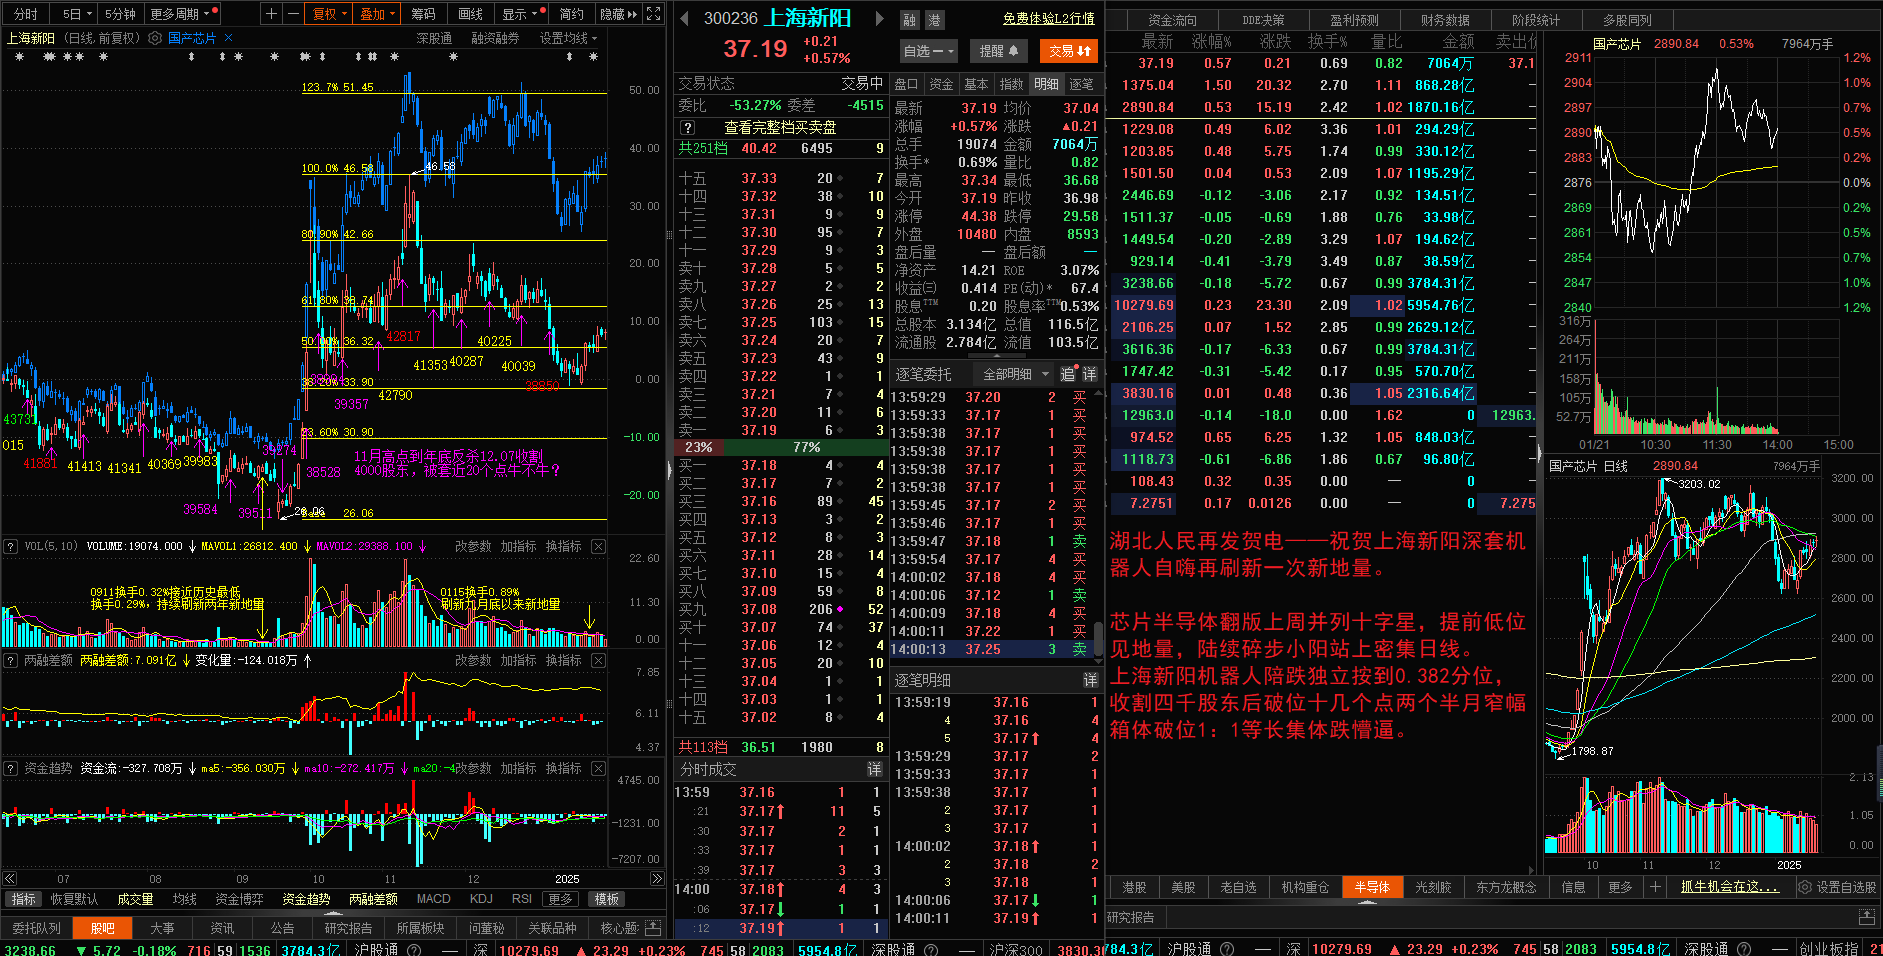Switch to 资金 tab in quote panel
This screenshot has width=1883, height=956.
pos(941,84)
